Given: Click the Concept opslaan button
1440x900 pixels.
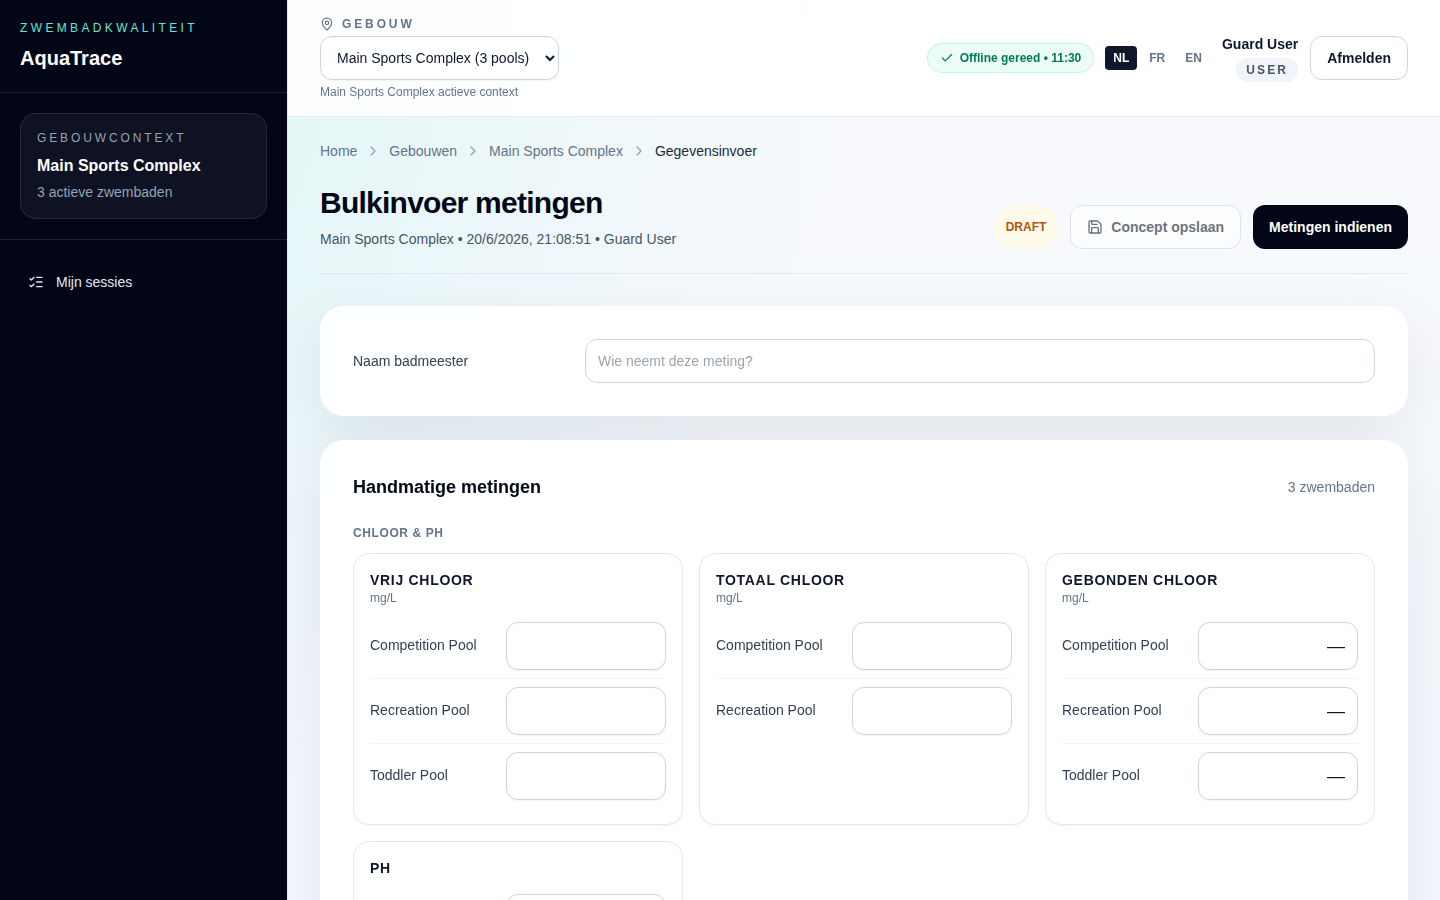Looking at the screenshot, I should click(x=1155, y=227).
